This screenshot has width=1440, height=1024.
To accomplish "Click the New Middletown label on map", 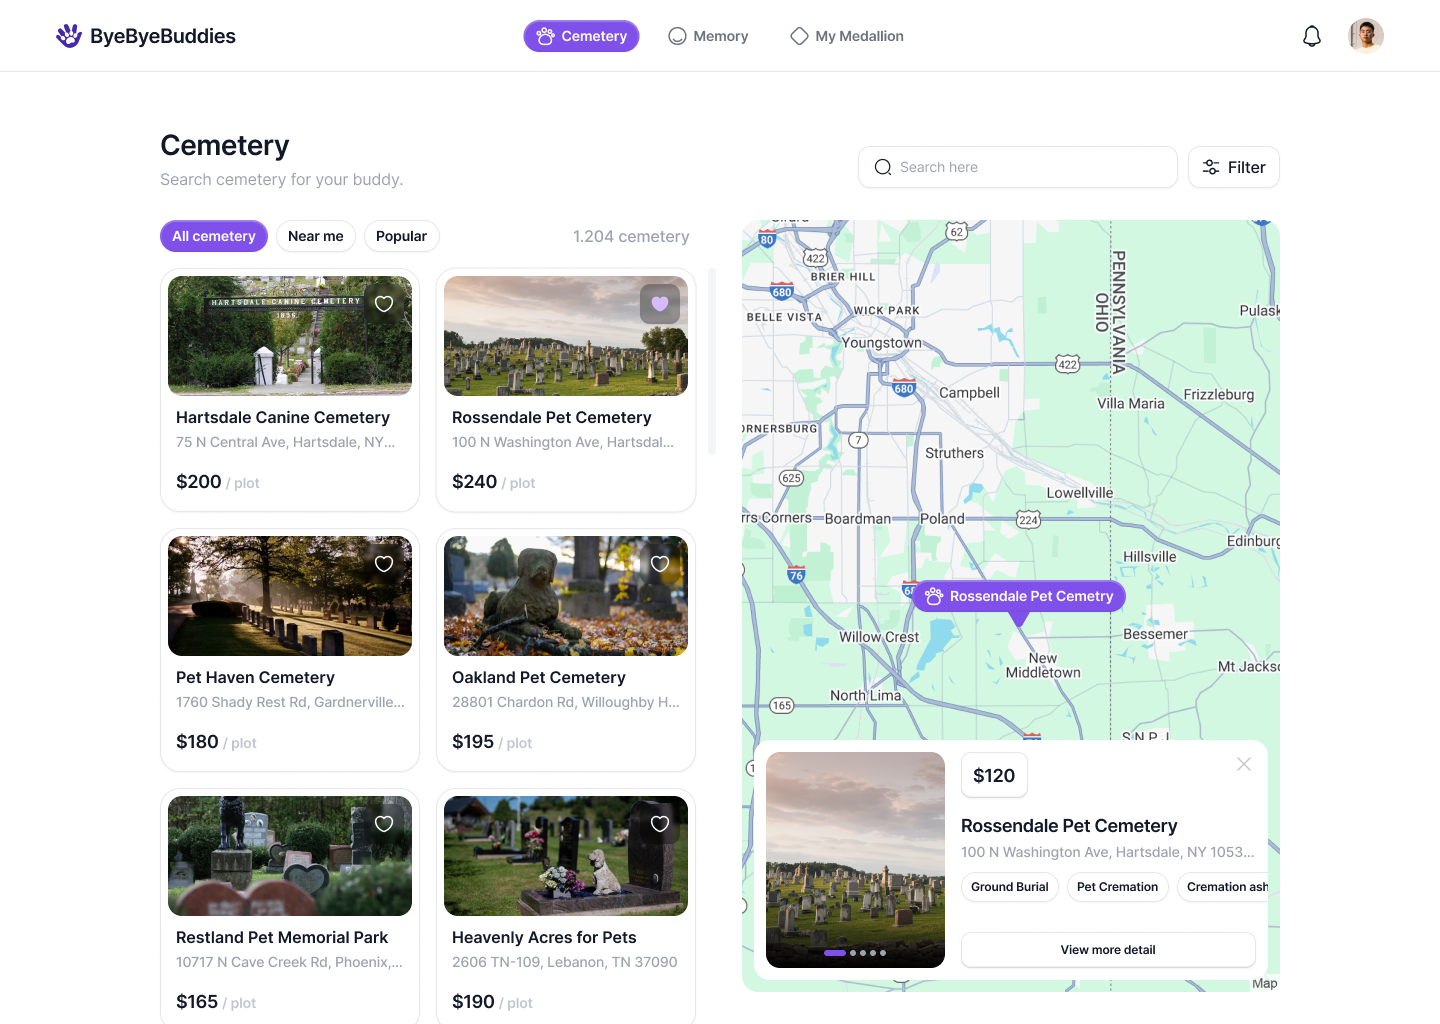I will pos(1043,666).
